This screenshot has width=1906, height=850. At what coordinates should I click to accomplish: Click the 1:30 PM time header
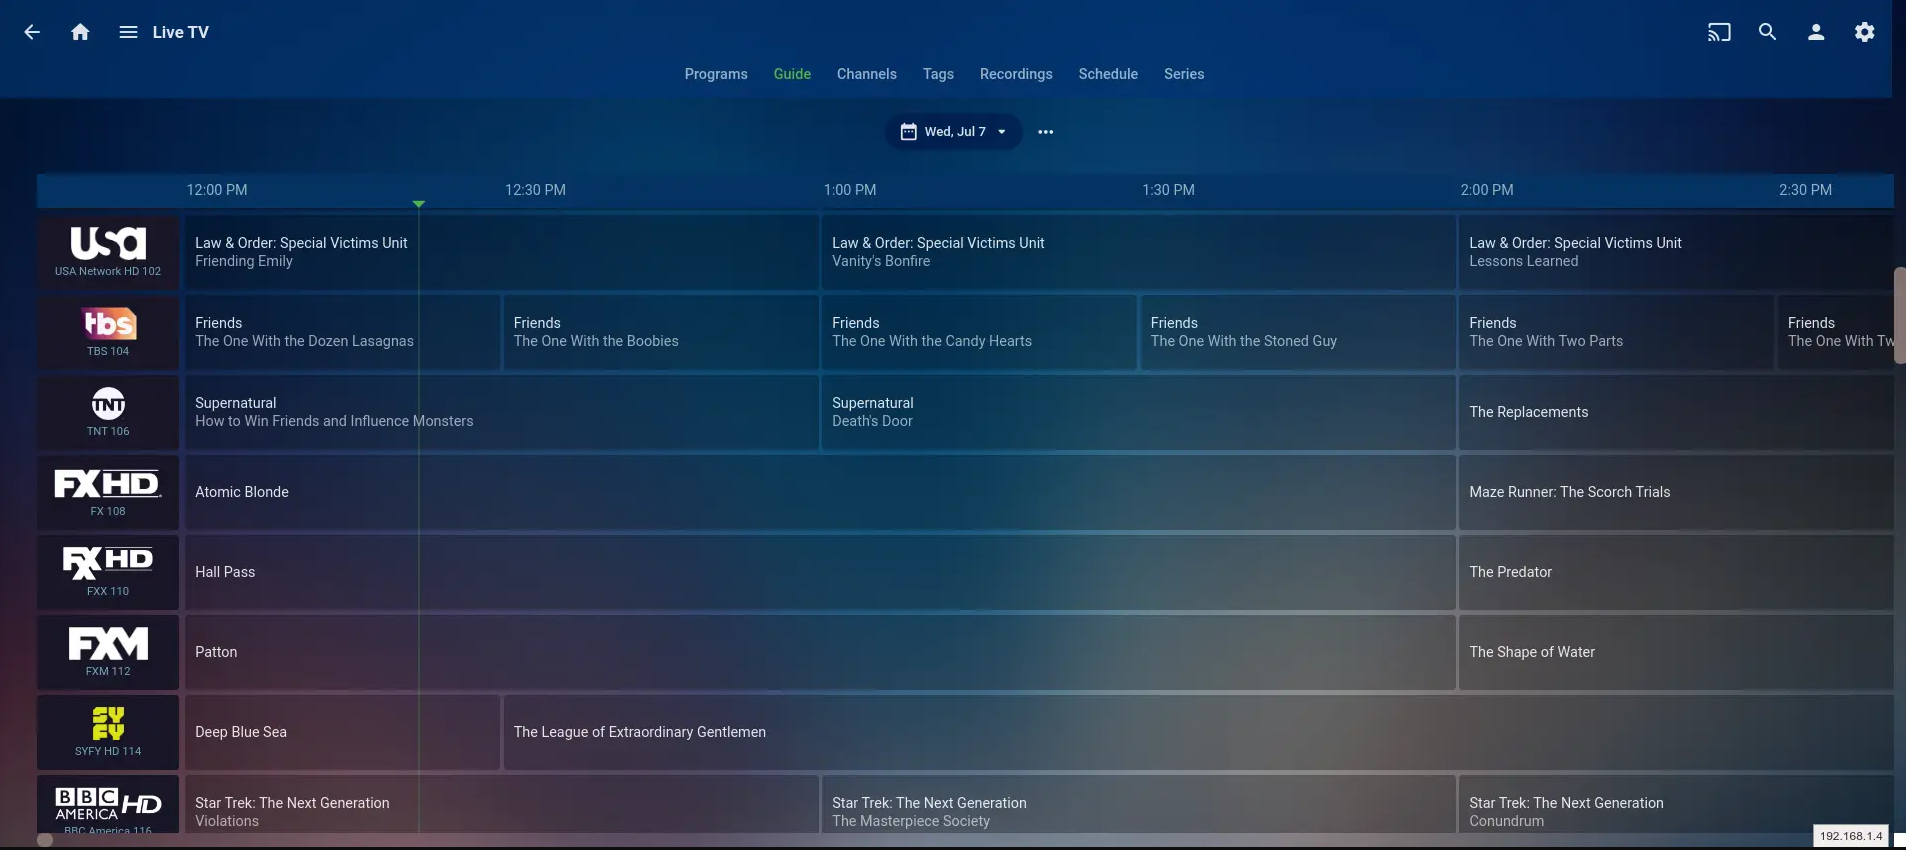coord(1168,190)
